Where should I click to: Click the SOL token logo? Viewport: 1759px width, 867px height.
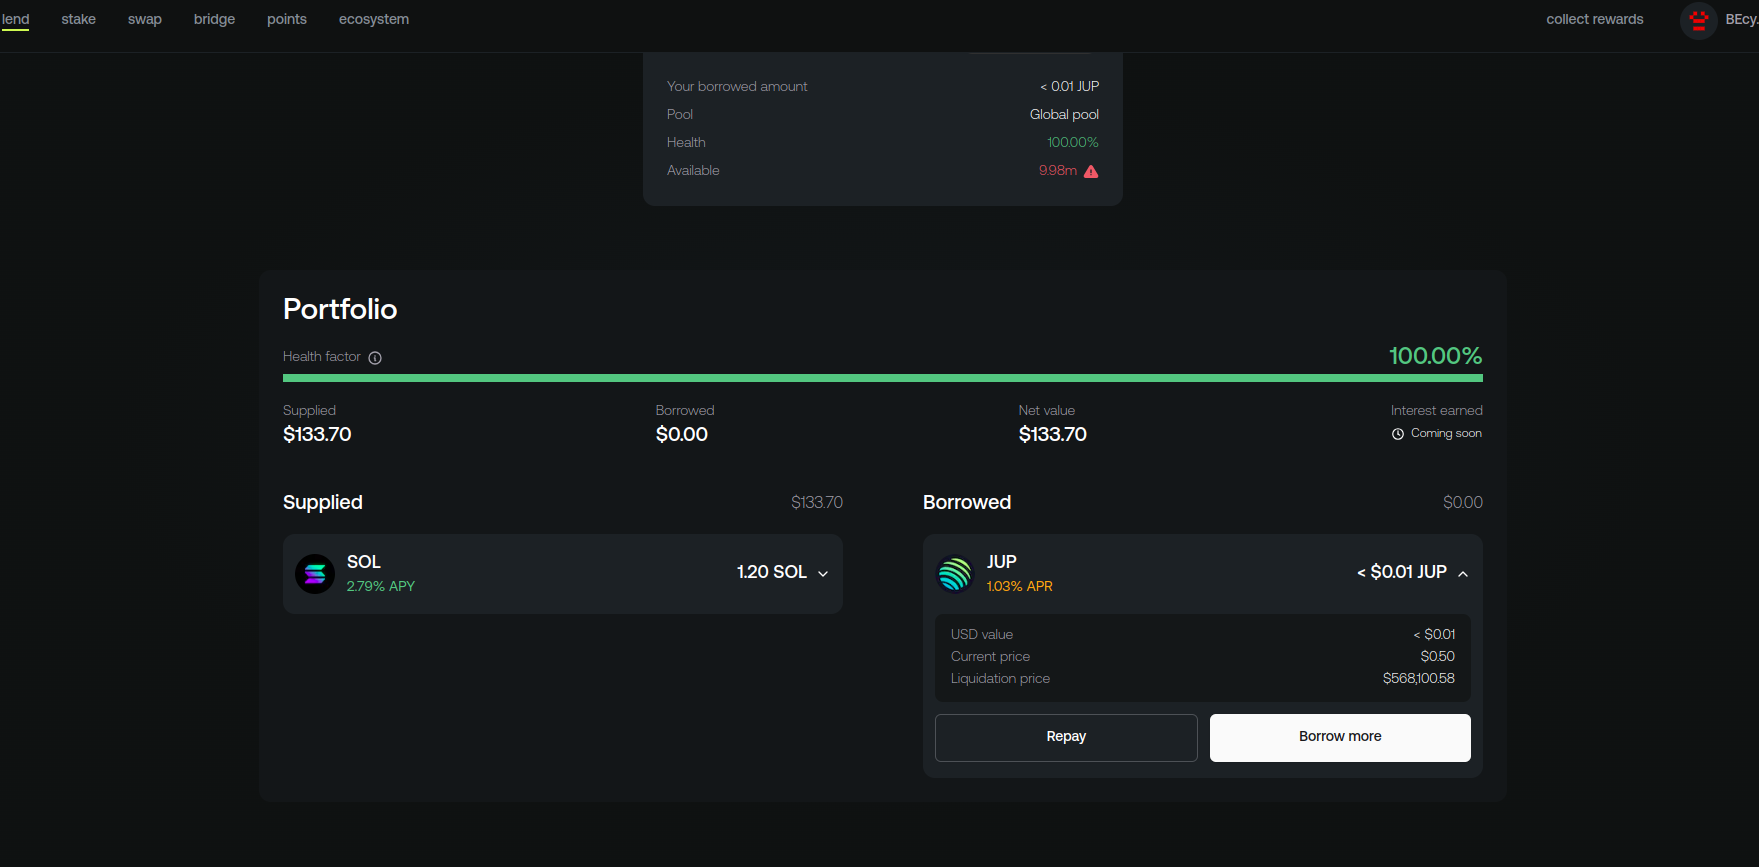[x=315, y=574]
